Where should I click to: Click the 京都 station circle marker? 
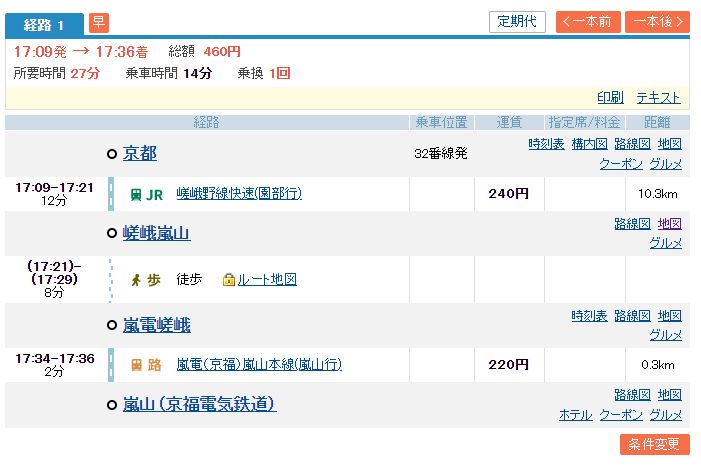pyautogui.click(x=112, y=154)
